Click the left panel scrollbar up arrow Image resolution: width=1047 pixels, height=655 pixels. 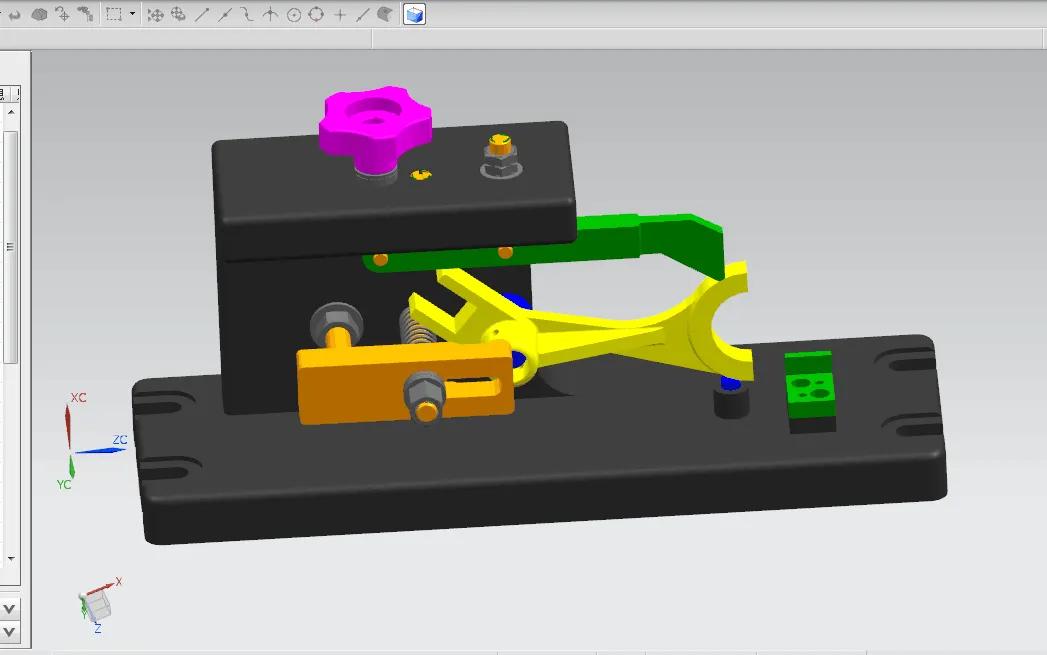click(11, 112)
